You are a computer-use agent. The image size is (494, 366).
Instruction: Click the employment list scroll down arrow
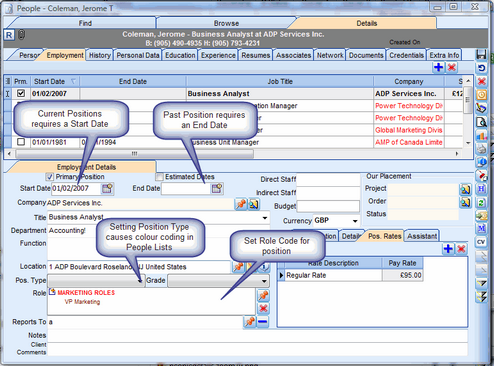pyautogui.click(x=468, y=143)
